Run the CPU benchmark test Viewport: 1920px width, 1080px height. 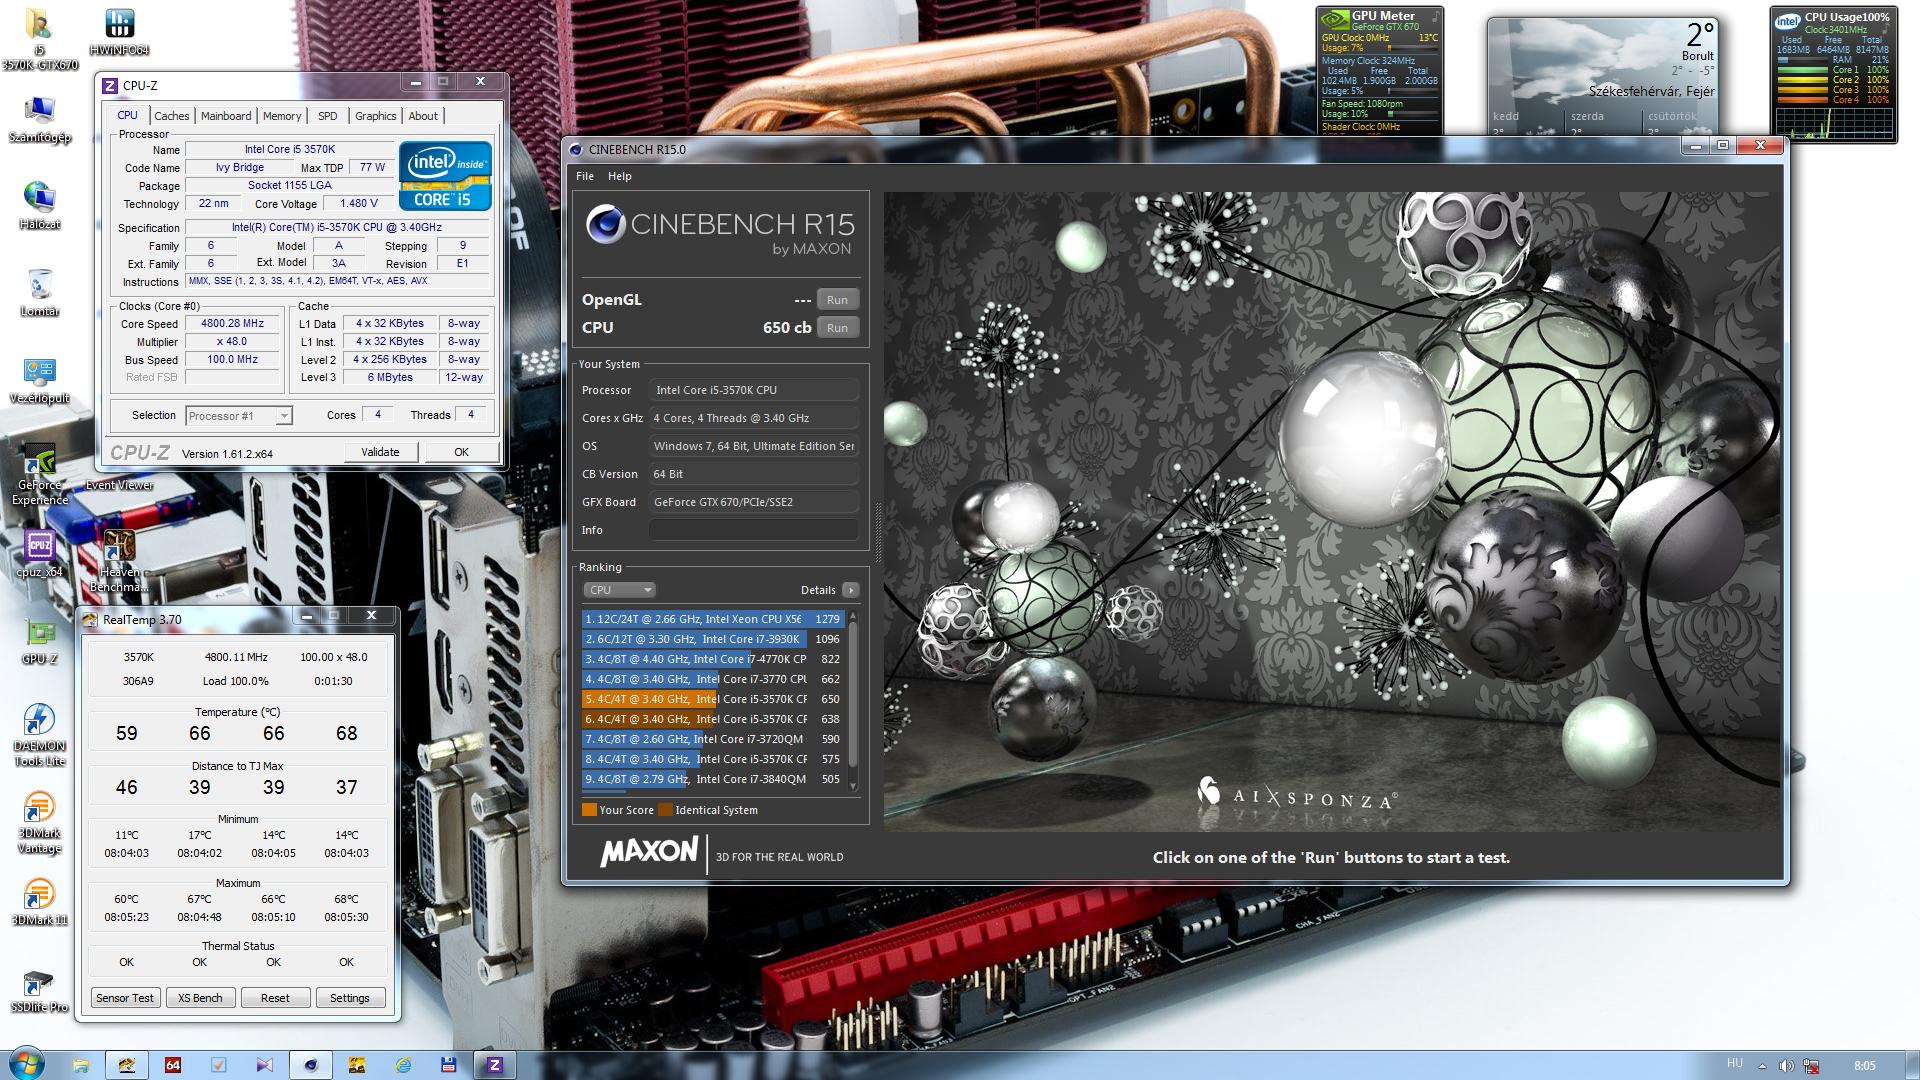(837, 328)
